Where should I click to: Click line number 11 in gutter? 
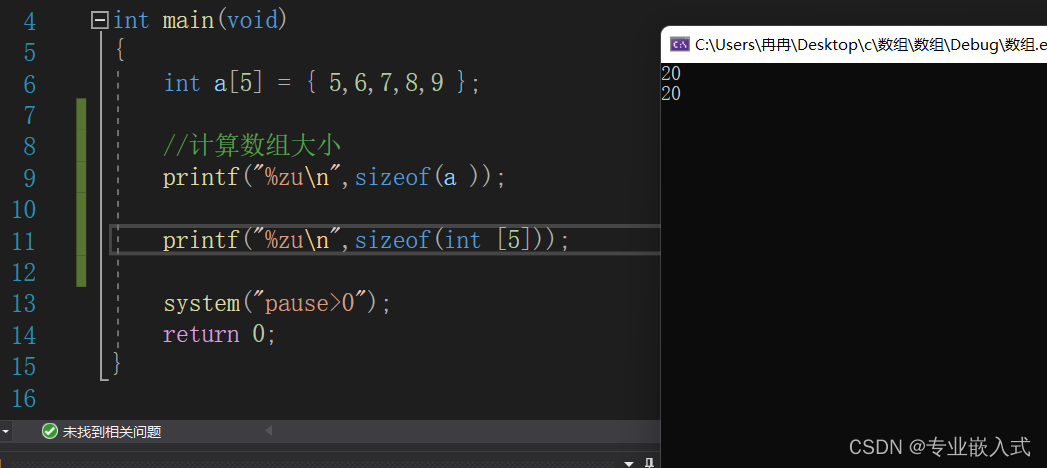[23, 241]
